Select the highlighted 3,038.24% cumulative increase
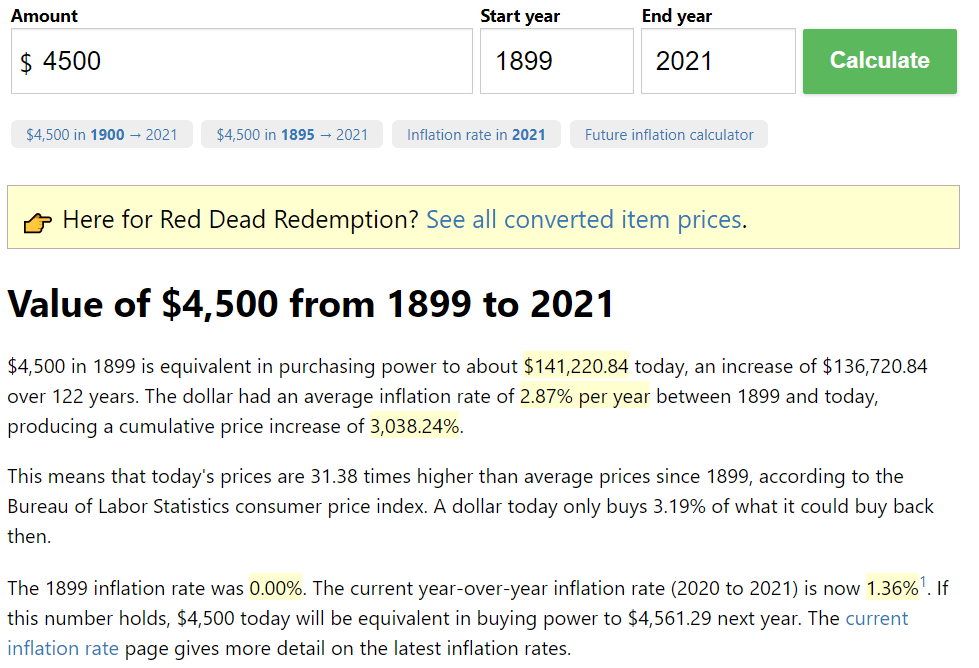This screenshot has height=668, width=979. (x=414, y=426)
